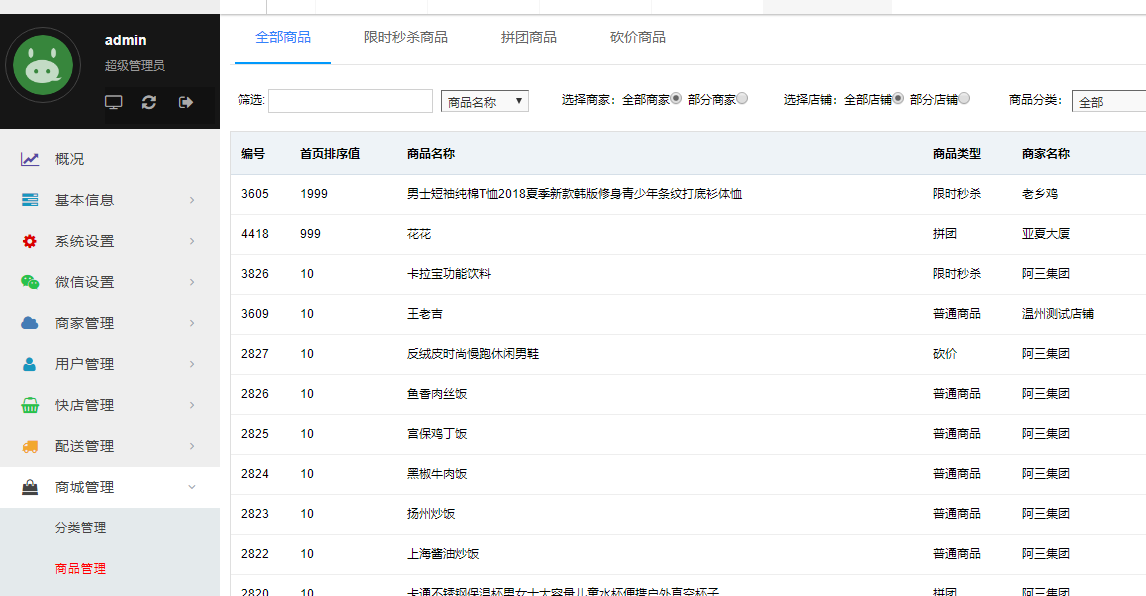Click the 快店管理 basket icon
Screen dimensions: 1146x596
click(x=31, y=404)
